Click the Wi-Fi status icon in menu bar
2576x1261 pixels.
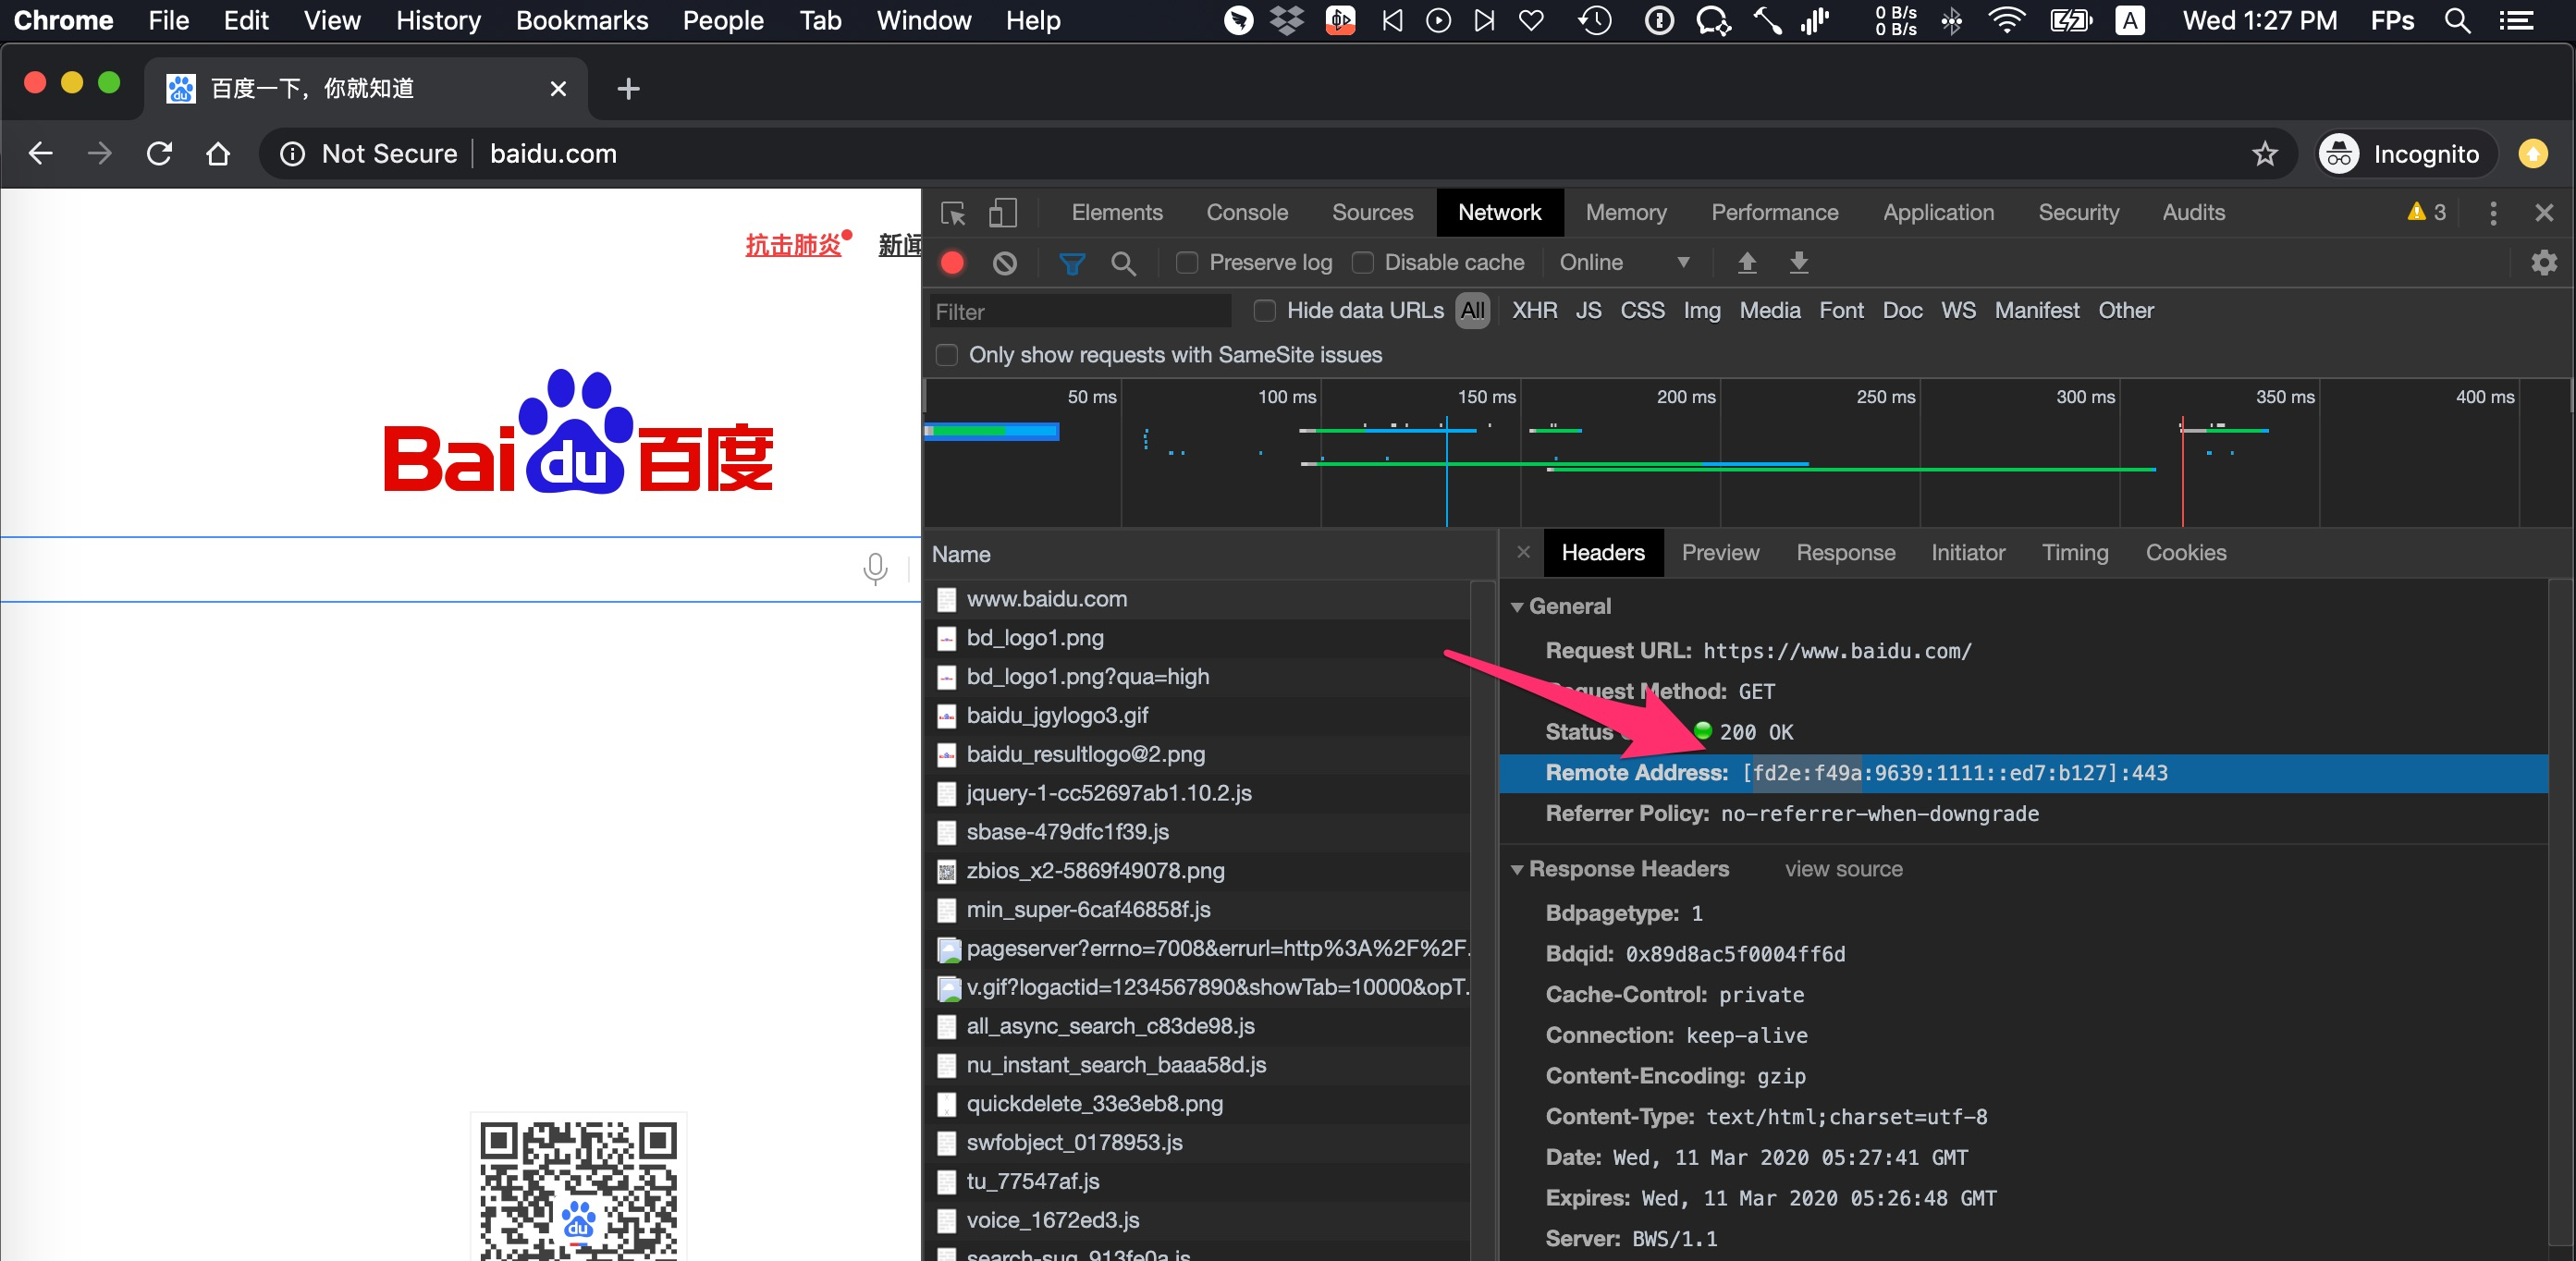[x=2006, y=20]
